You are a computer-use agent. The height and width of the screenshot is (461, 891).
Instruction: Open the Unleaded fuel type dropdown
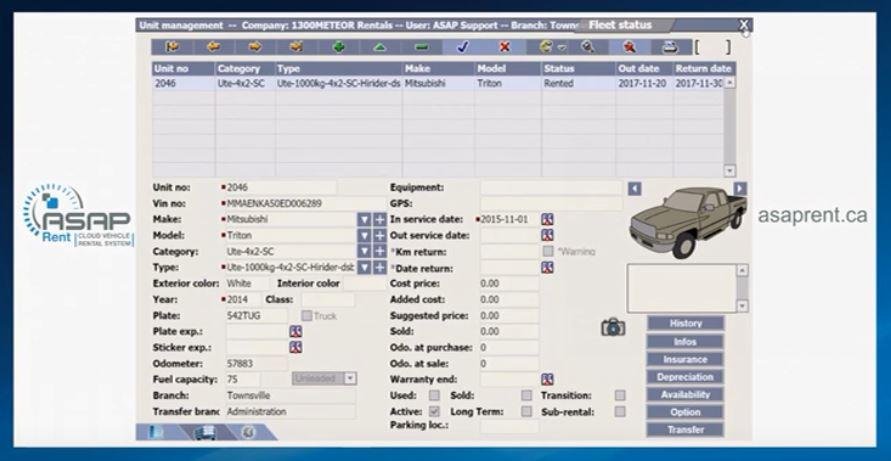(x=351, y=379)
